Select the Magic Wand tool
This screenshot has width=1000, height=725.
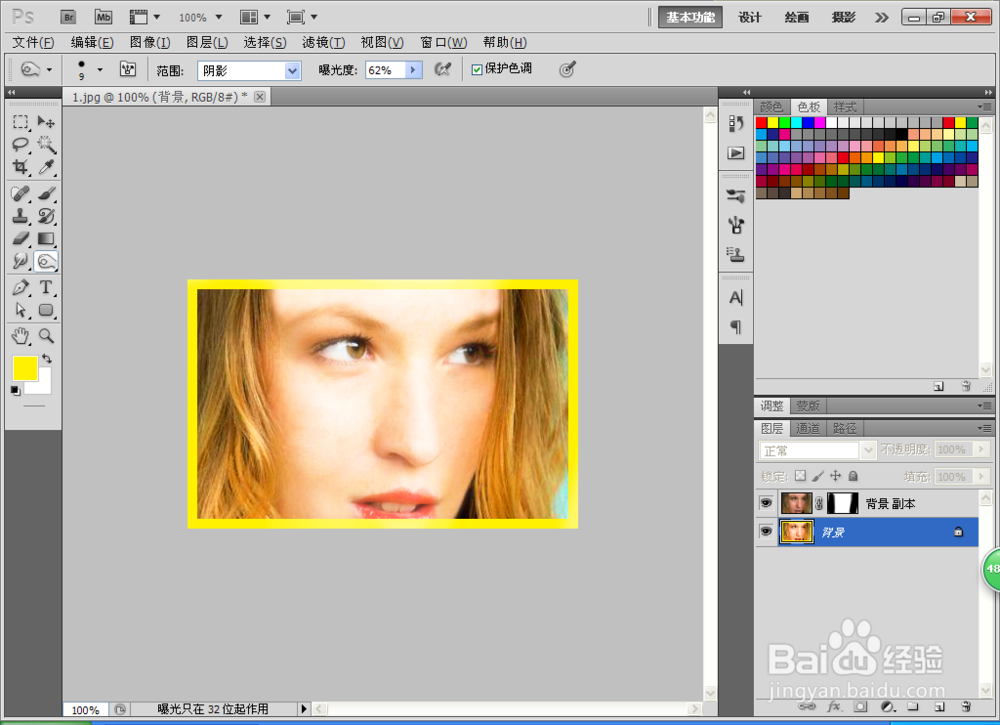(46, 144)
